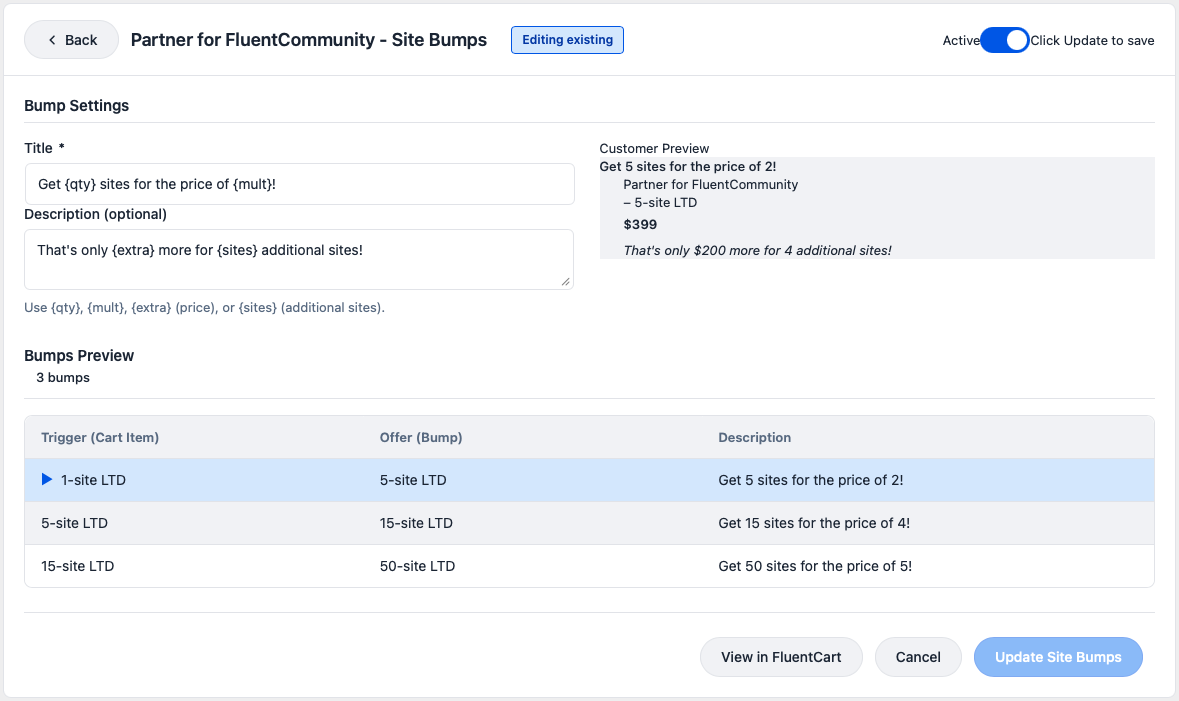Cancel editing the site bumps
This screenshot has height=701, width=1179.
click(918, 657)
